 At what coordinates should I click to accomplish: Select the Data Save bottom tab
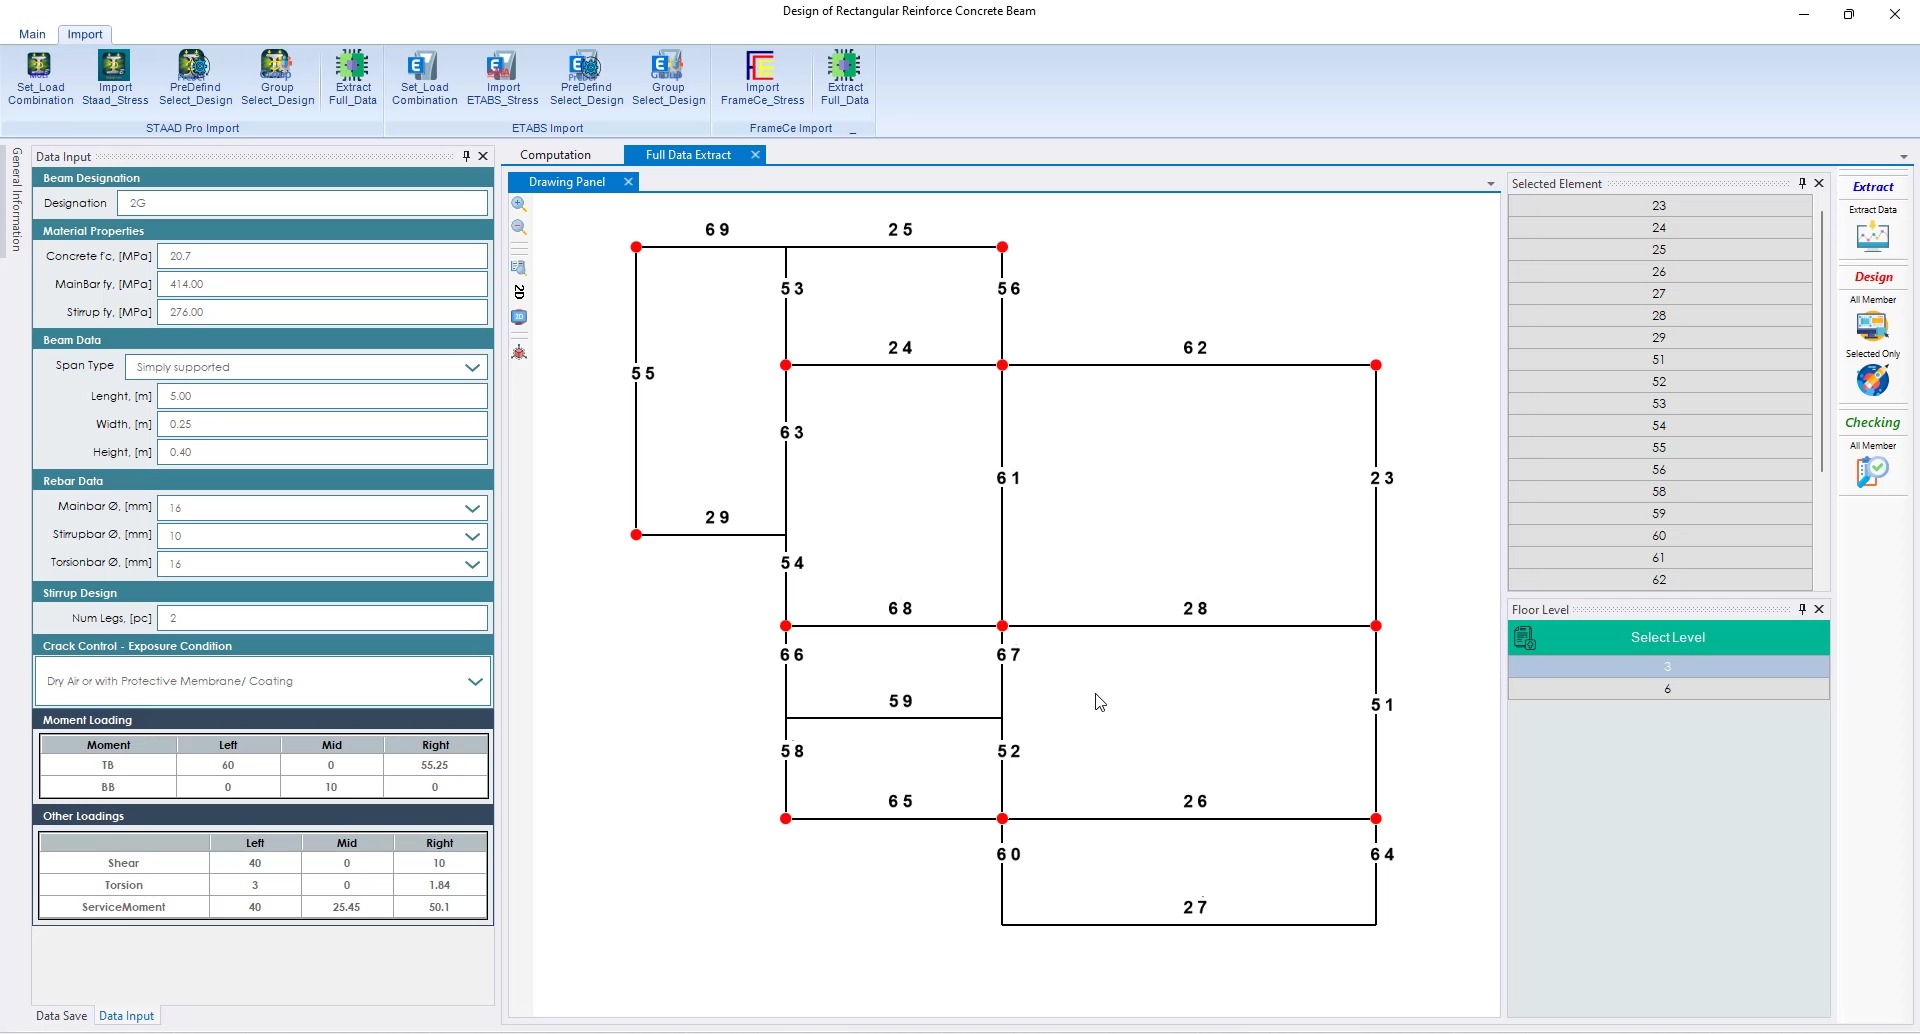pos(61,1016)
